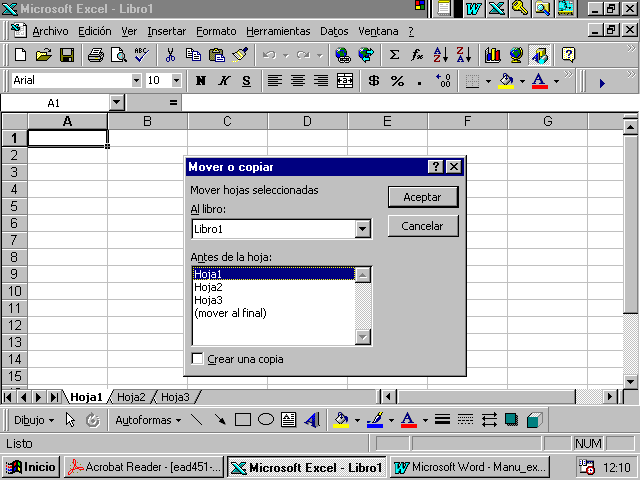Viewport: 640px width, 480px height.
Task: Click the Merge and Center icon
Action: 344,81
